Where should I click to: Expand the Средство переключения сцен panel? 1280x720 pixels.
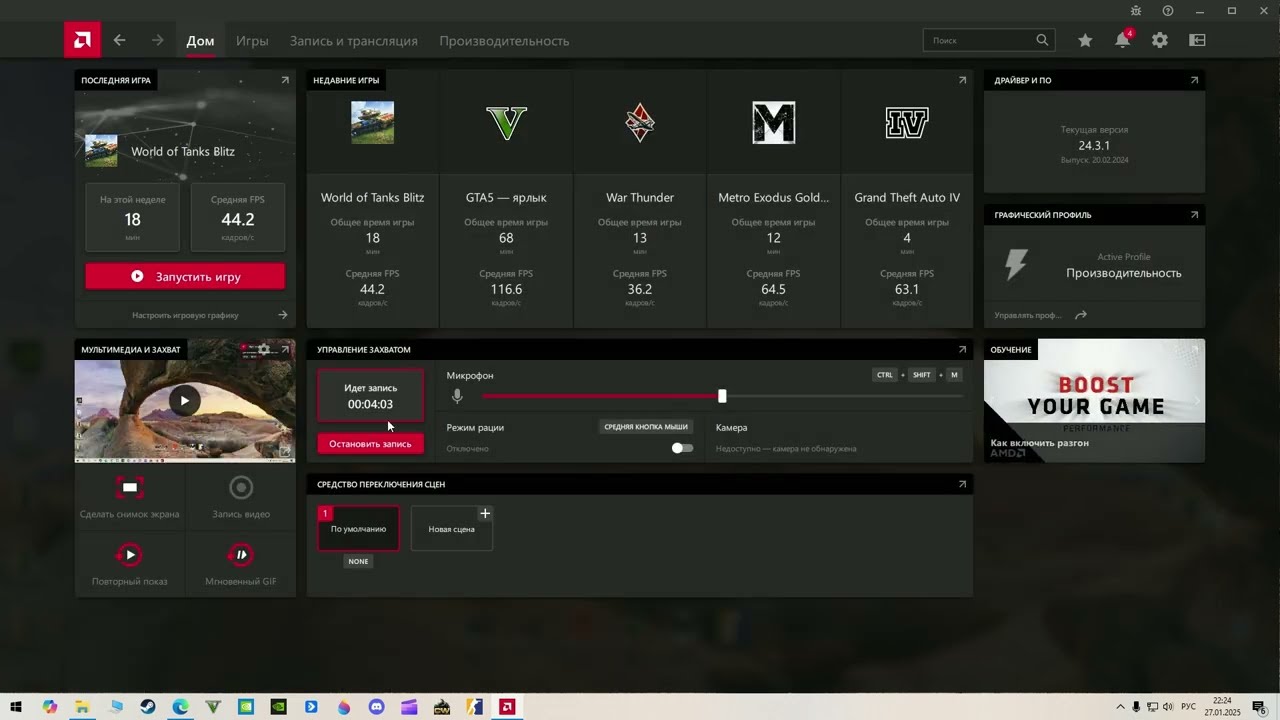click(x=962, y=484)
